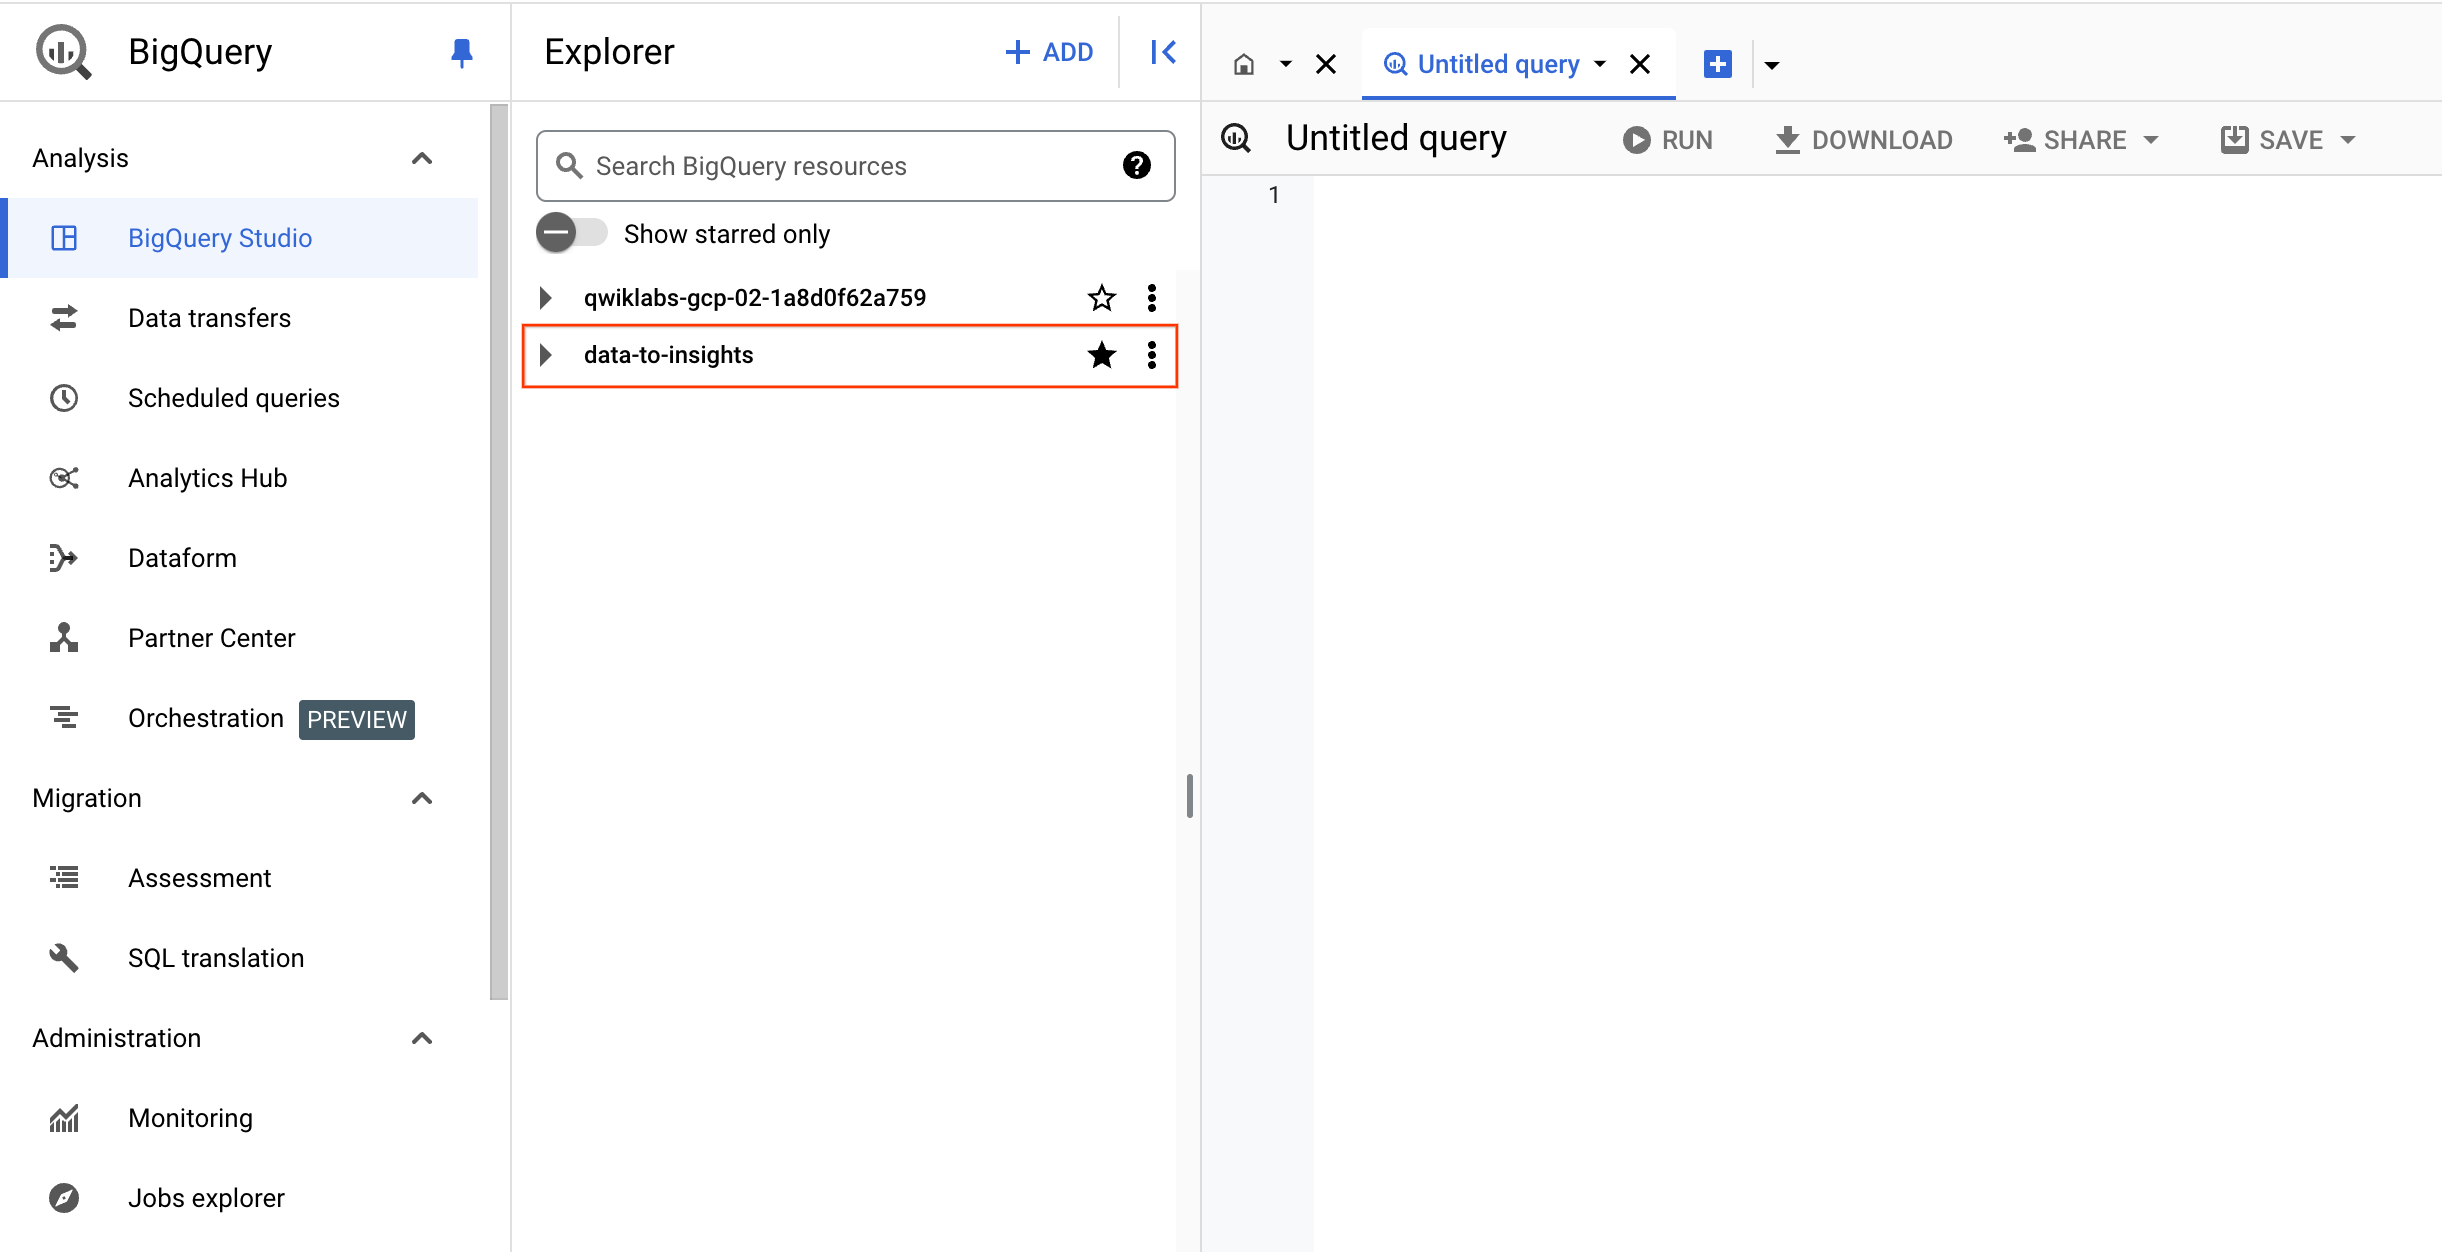Screen dimensions: 2442x1252
Task: Click the ADD button in Explorer
Action: click(x=1048, y=52)
